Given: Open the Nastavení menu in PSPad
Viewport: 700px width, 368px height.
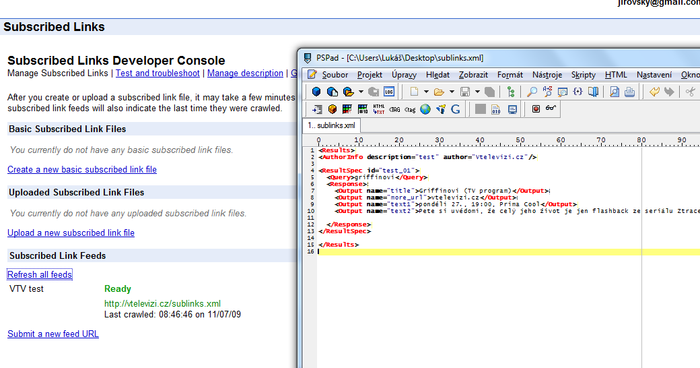Looking at the screenshot, I should pos(654,75).
